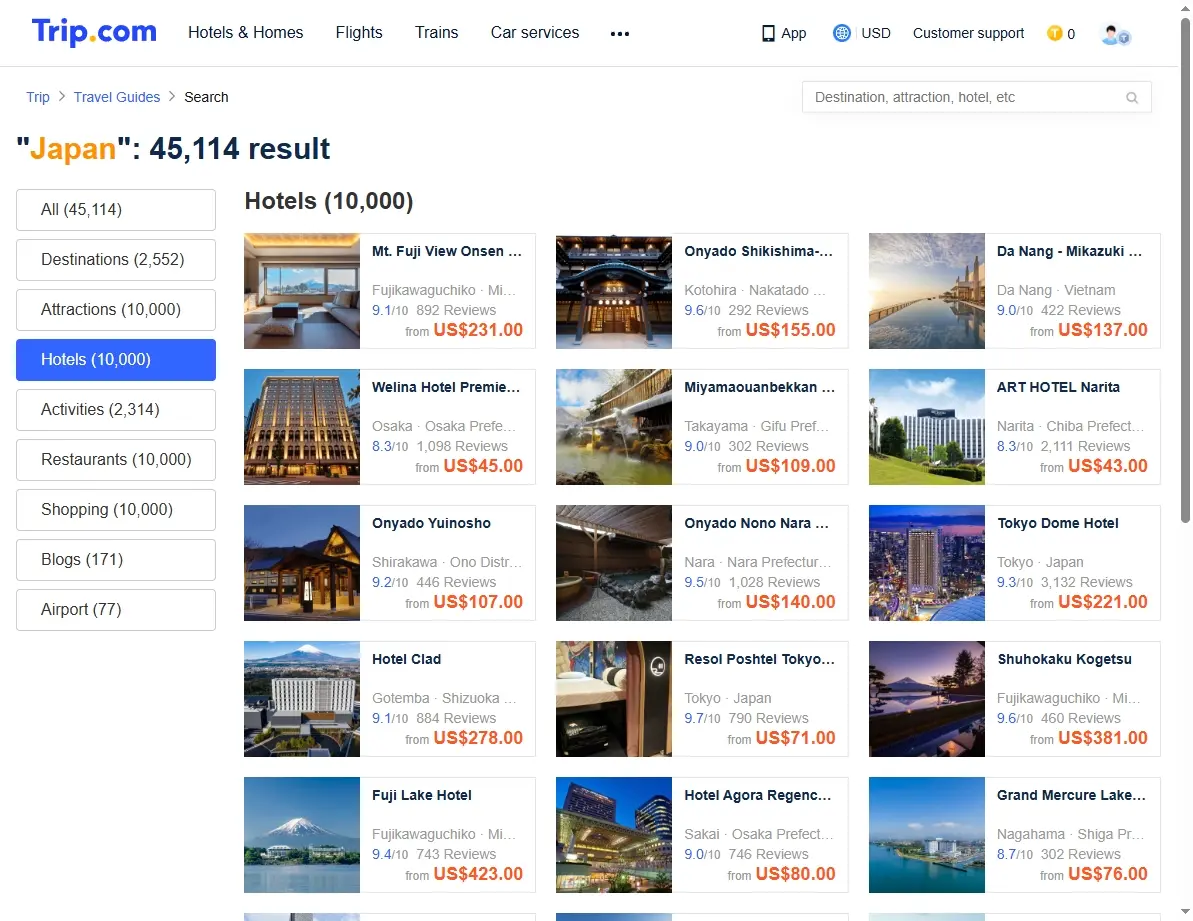Click the US$381.00 price
The width and height of the screenshot is (1193, 921).
coord(1102,738)
